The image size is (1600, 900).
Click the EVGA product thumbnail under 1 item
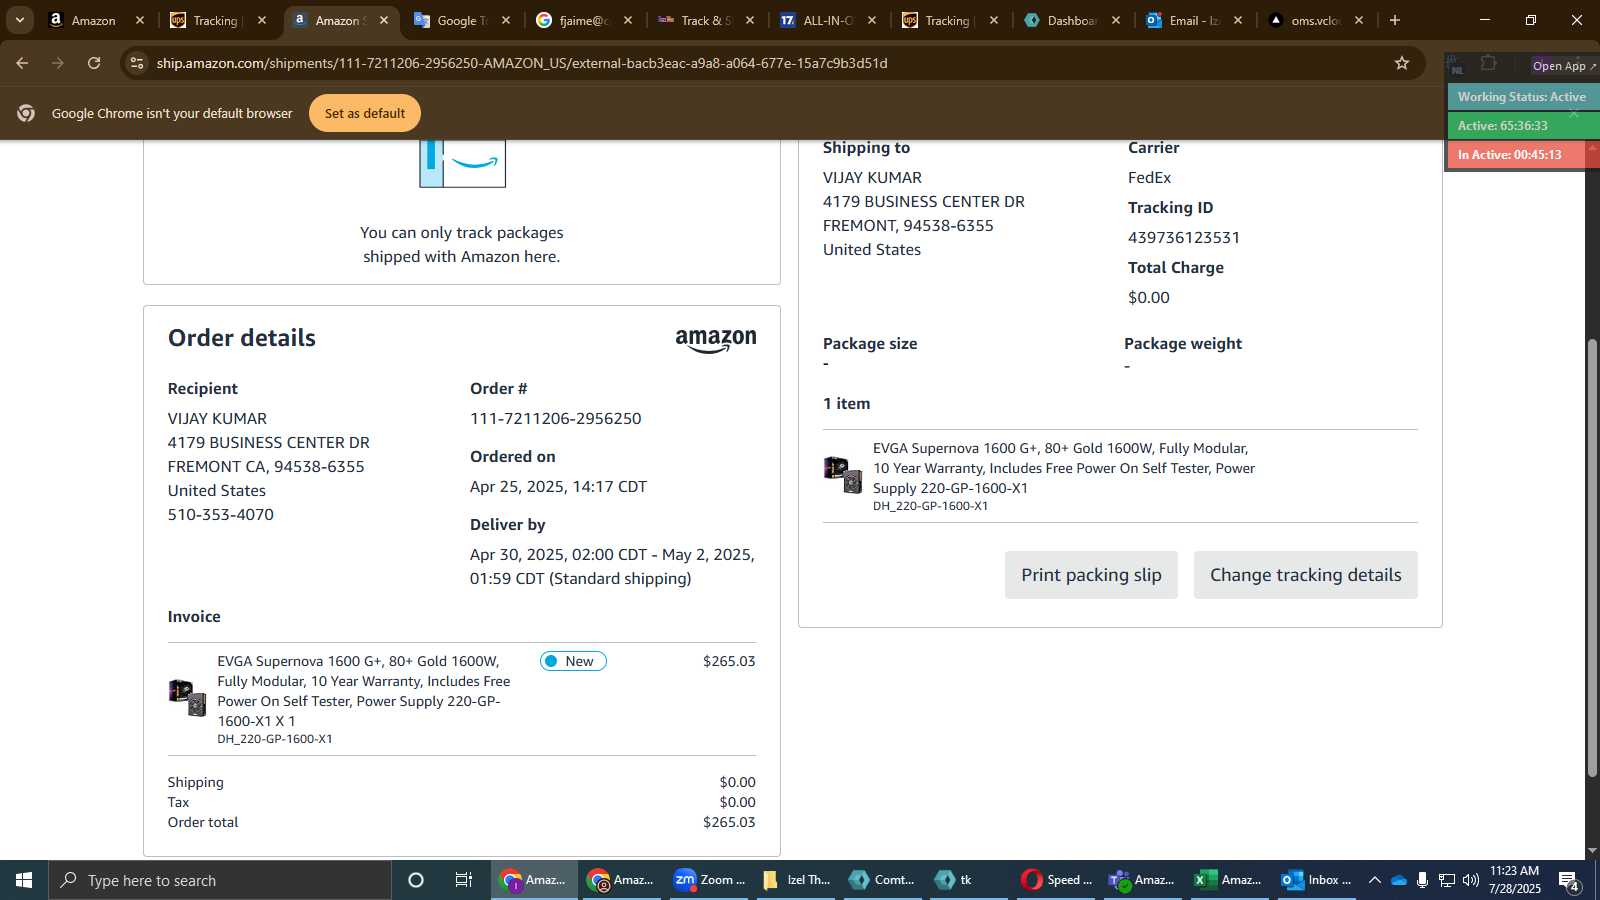(843, 474)
